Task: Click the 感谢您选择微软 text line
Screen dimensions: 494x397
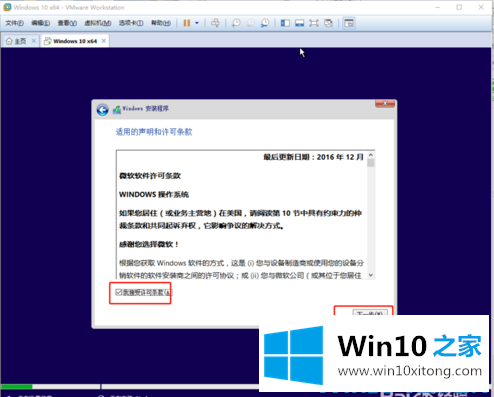Action: click(x=149, y=244)
